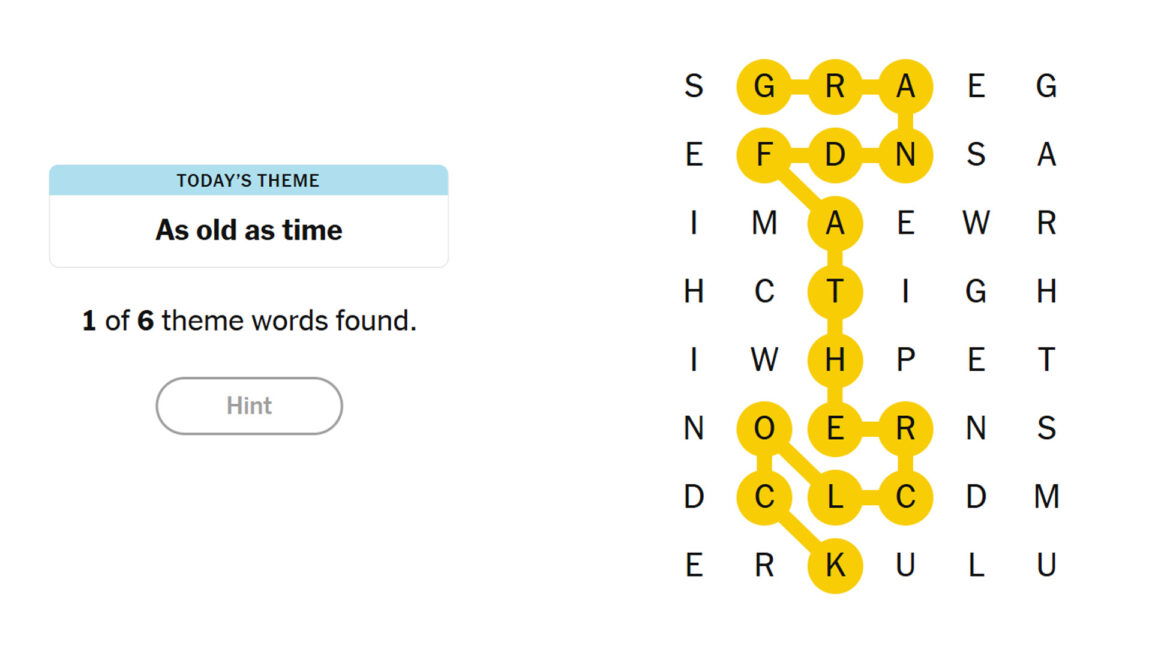Click the letter U in the bottom-right grid corner
The width and height of the screenshot is (1152, 648).
[x=1047, y=565]
